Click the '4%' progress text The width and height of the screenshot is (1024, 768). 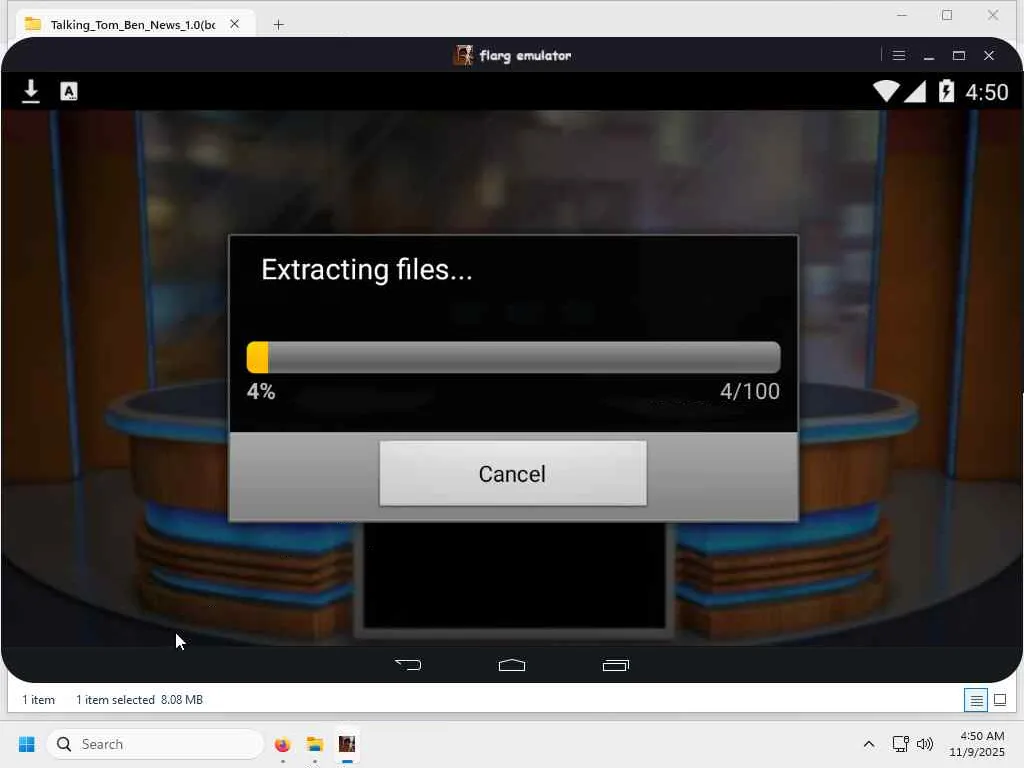pos(261,391)
